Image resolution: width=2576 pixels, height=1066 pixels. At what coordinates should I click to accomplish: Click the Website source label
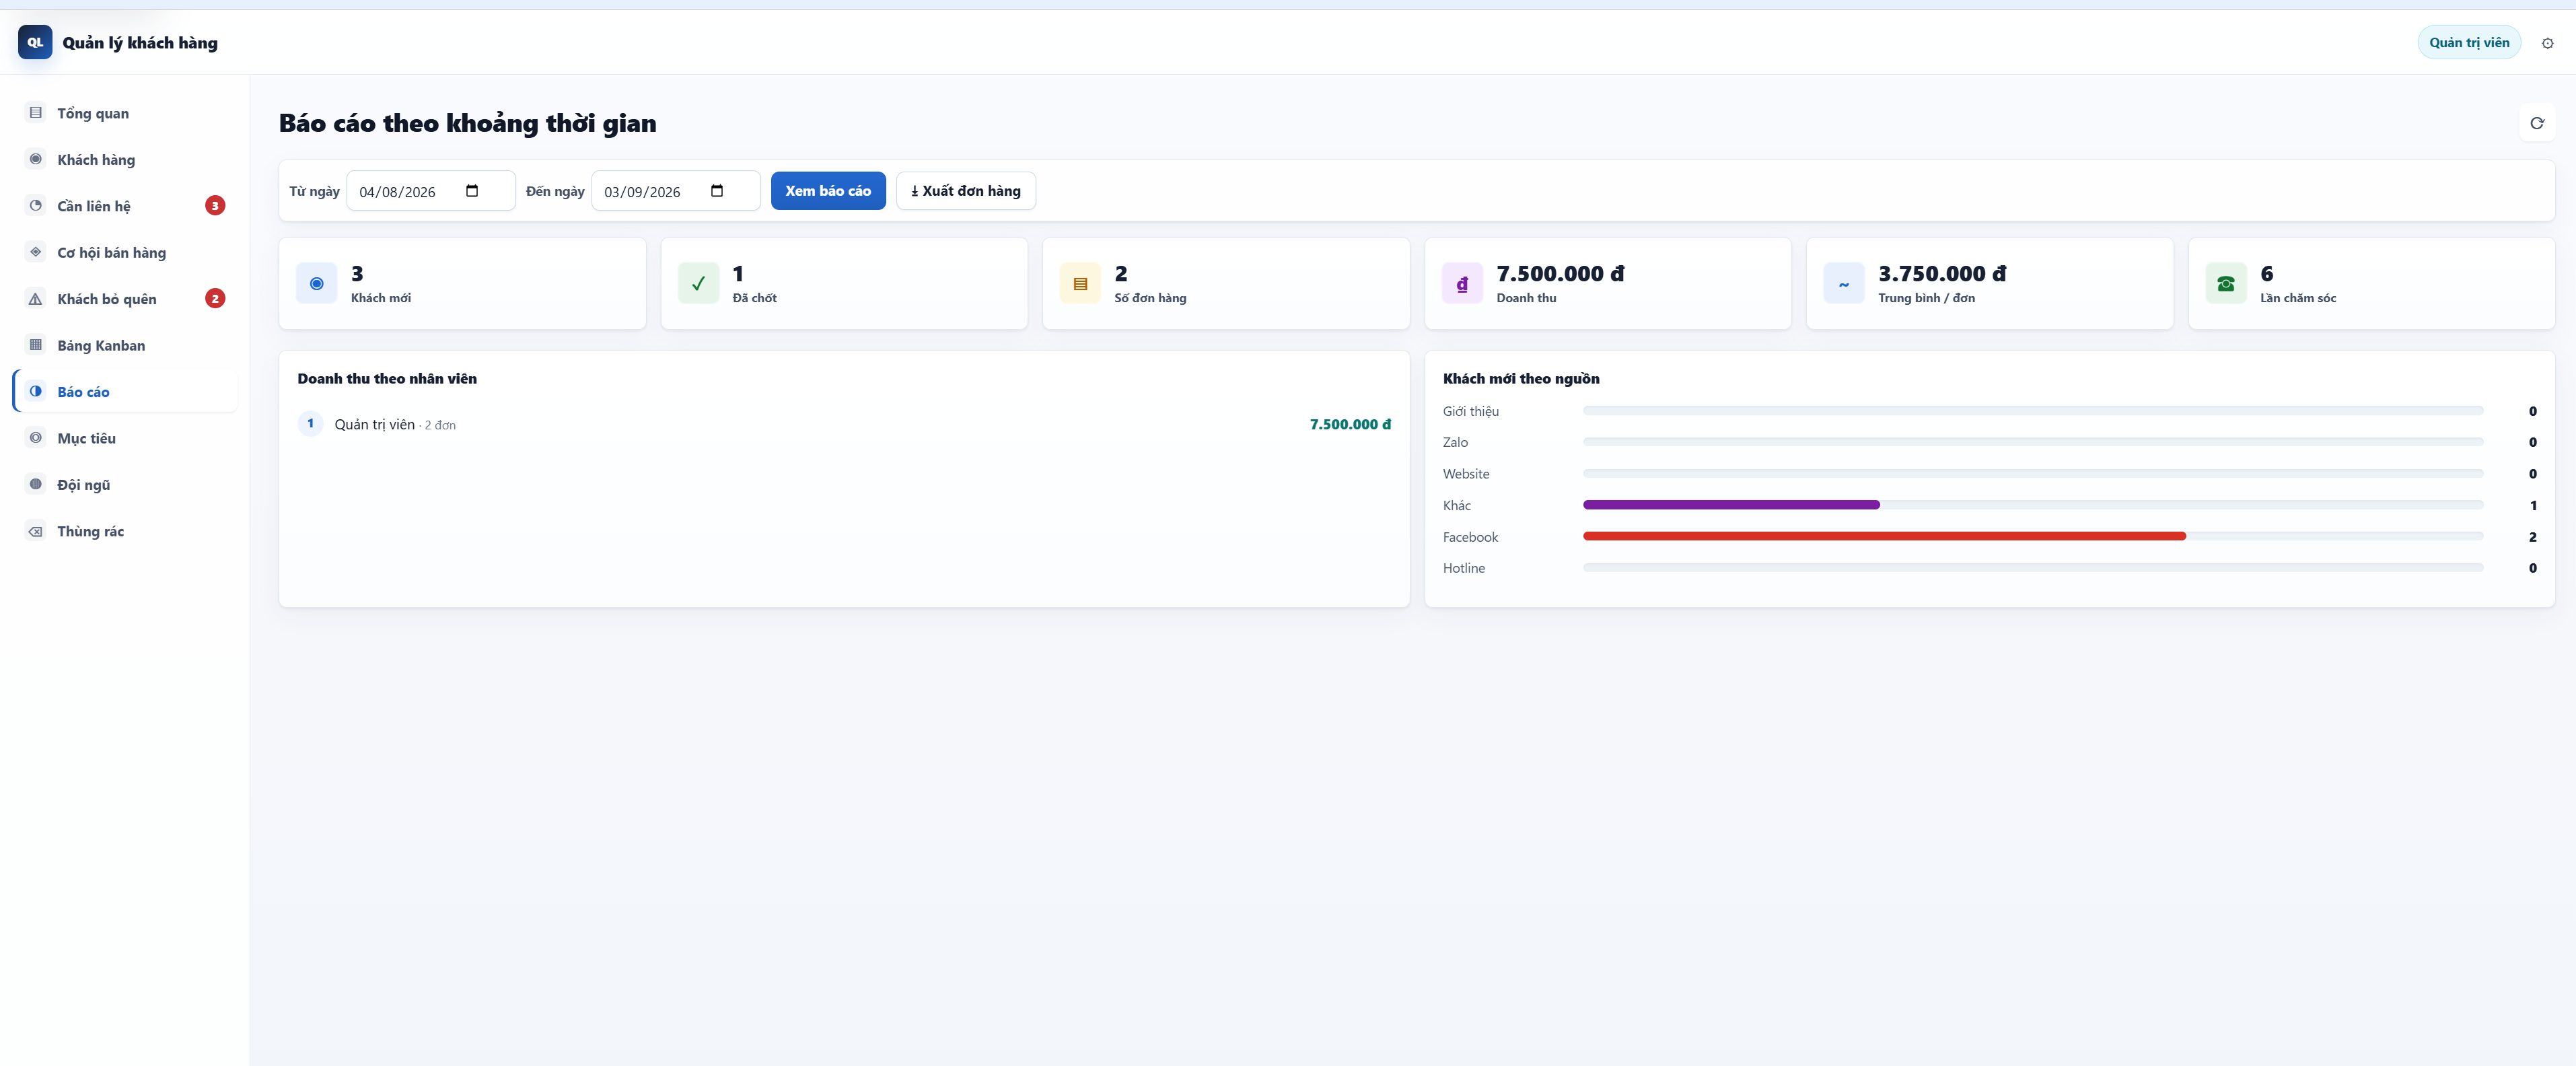1466,474
